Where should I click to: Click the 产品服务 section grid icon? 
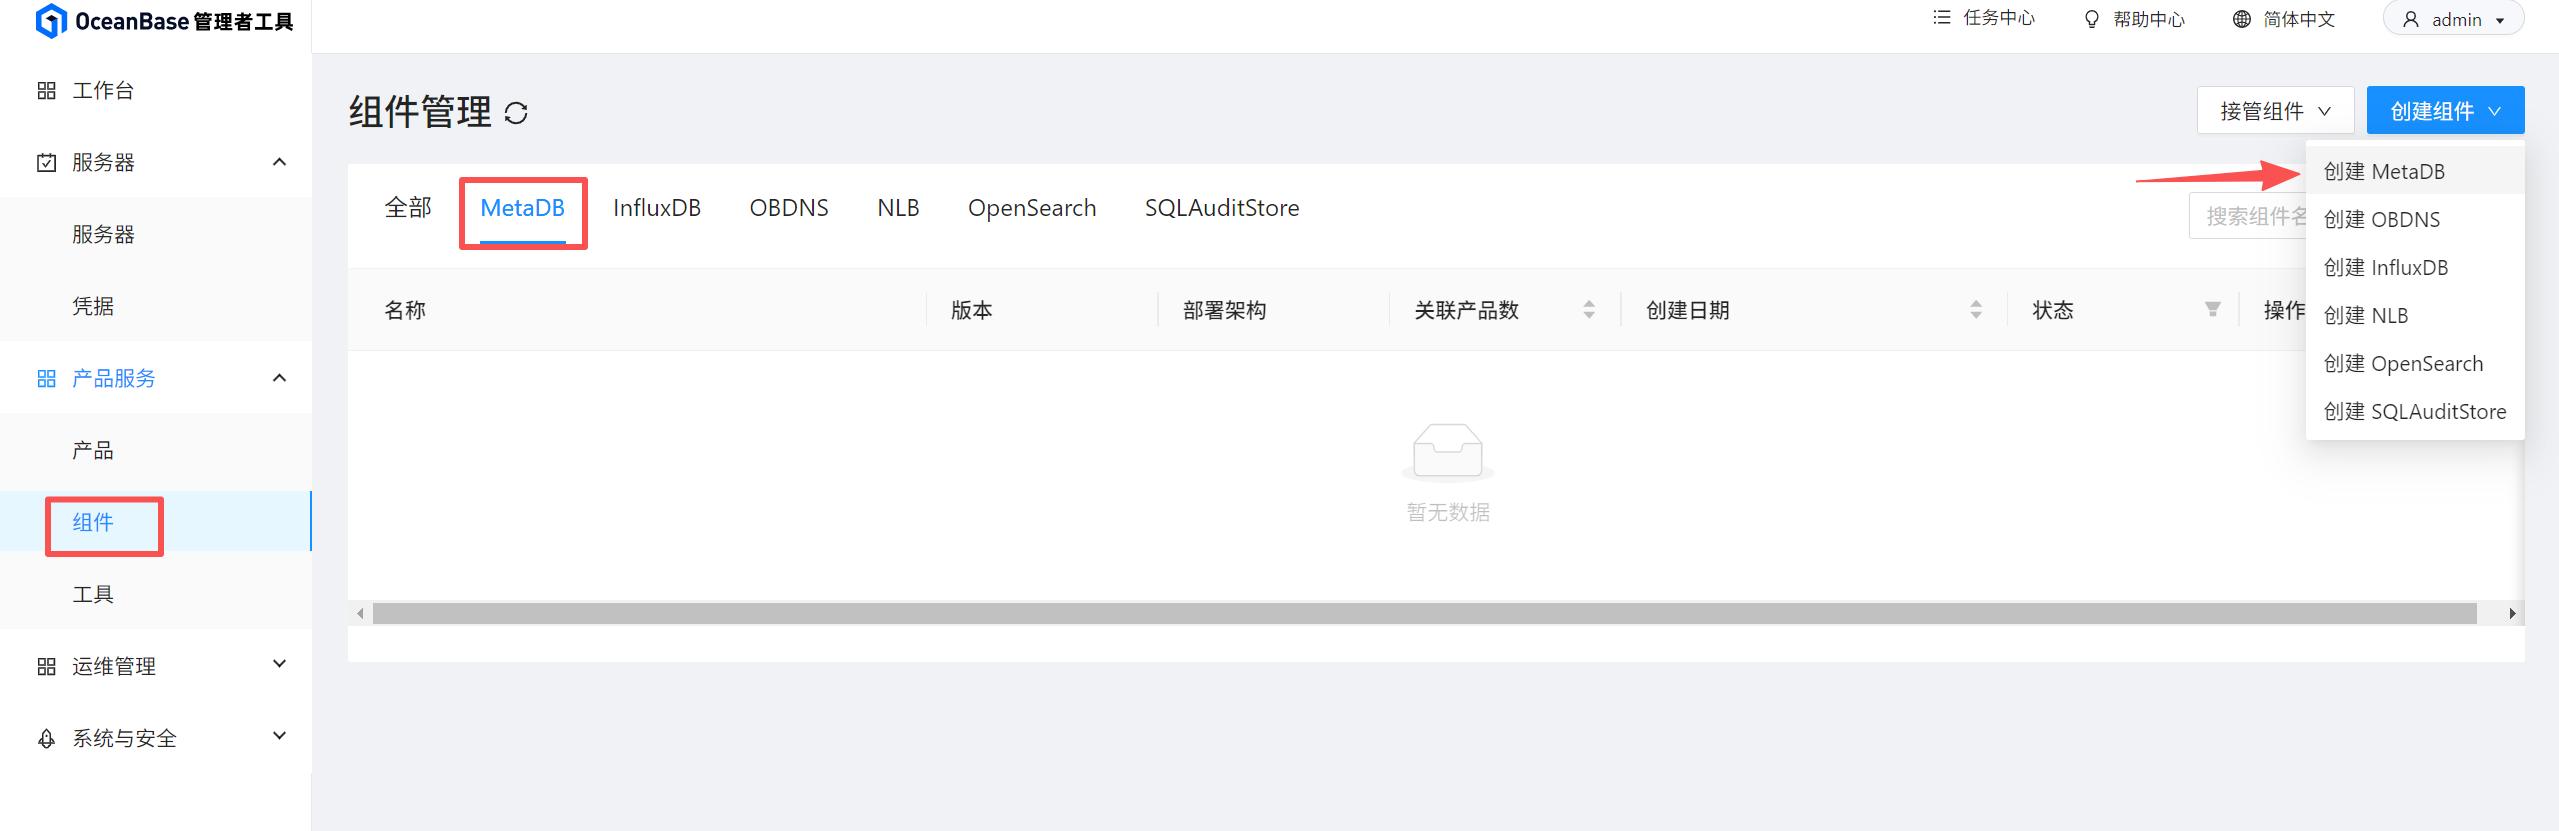(x=46, y=379)
